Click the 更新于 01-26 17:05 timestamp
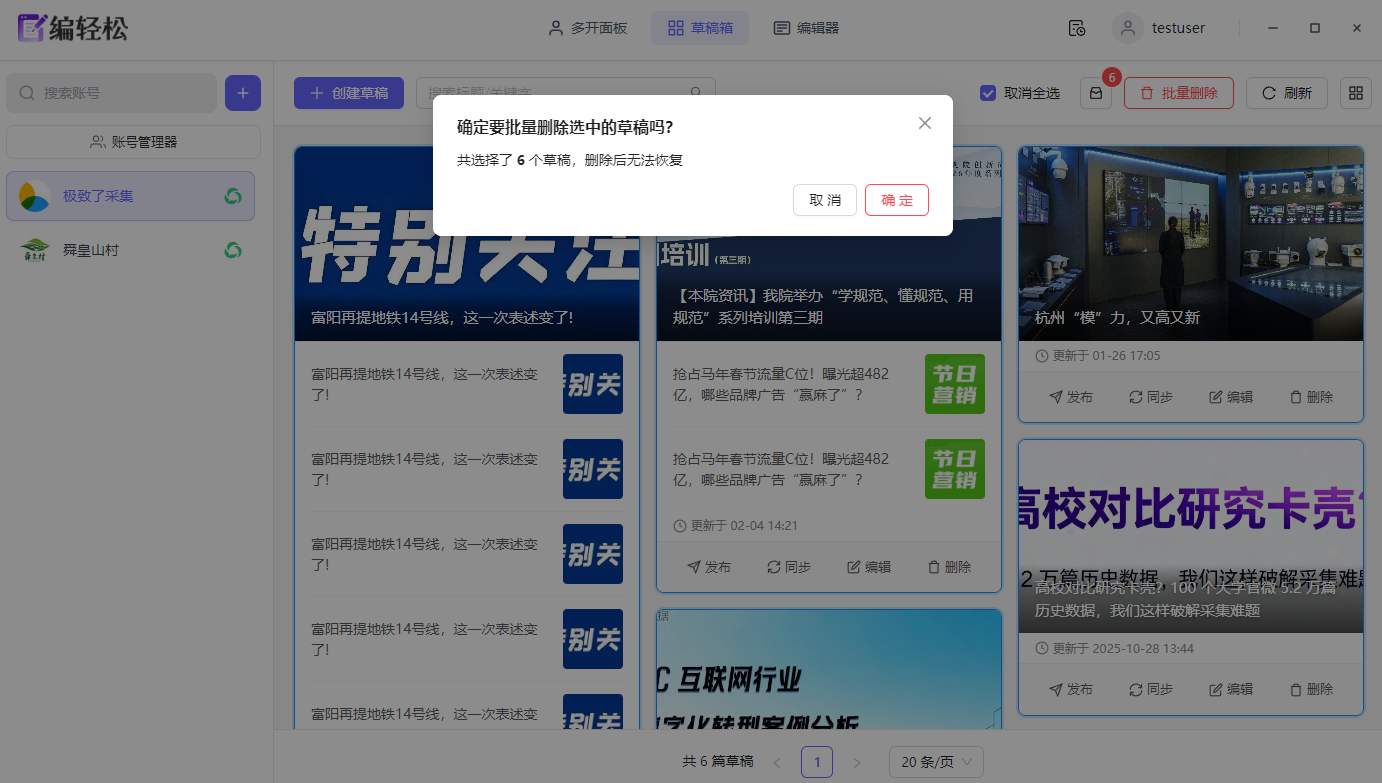This screenshot has width=1382, height=783. (x=1098, y=356)
